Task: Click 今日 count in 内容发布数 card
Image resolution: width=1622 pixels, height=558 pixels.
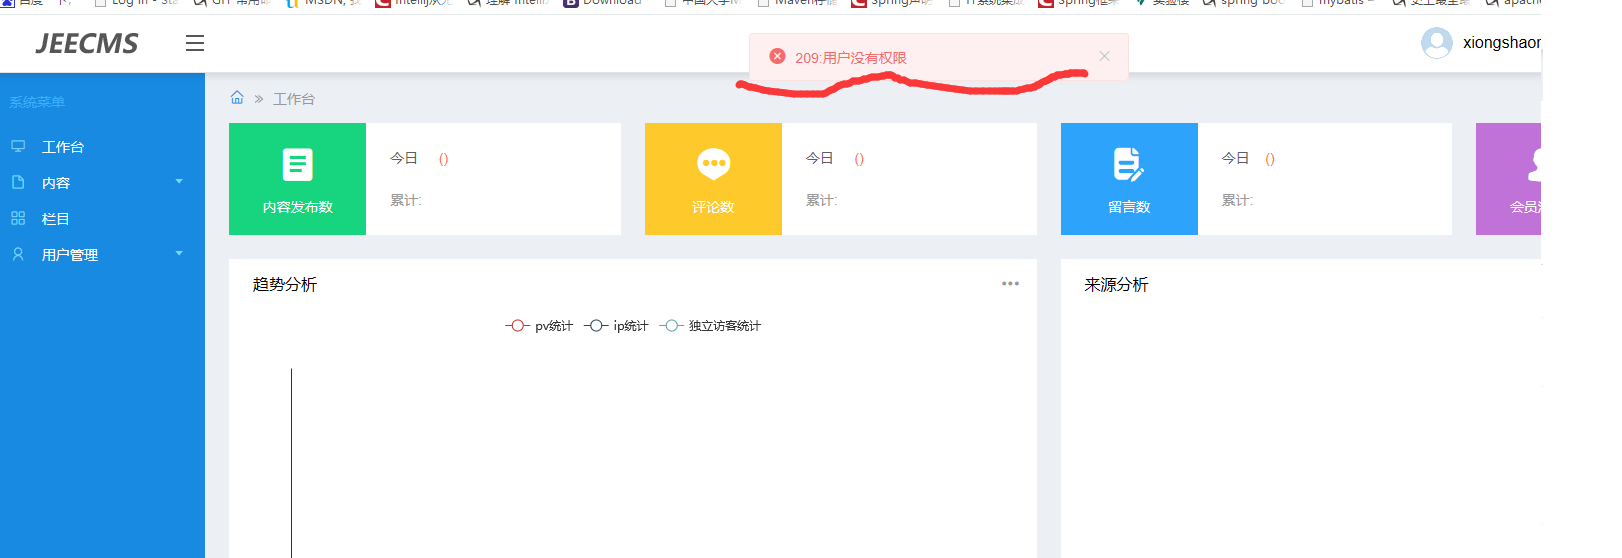Action: tap(444, 159)
